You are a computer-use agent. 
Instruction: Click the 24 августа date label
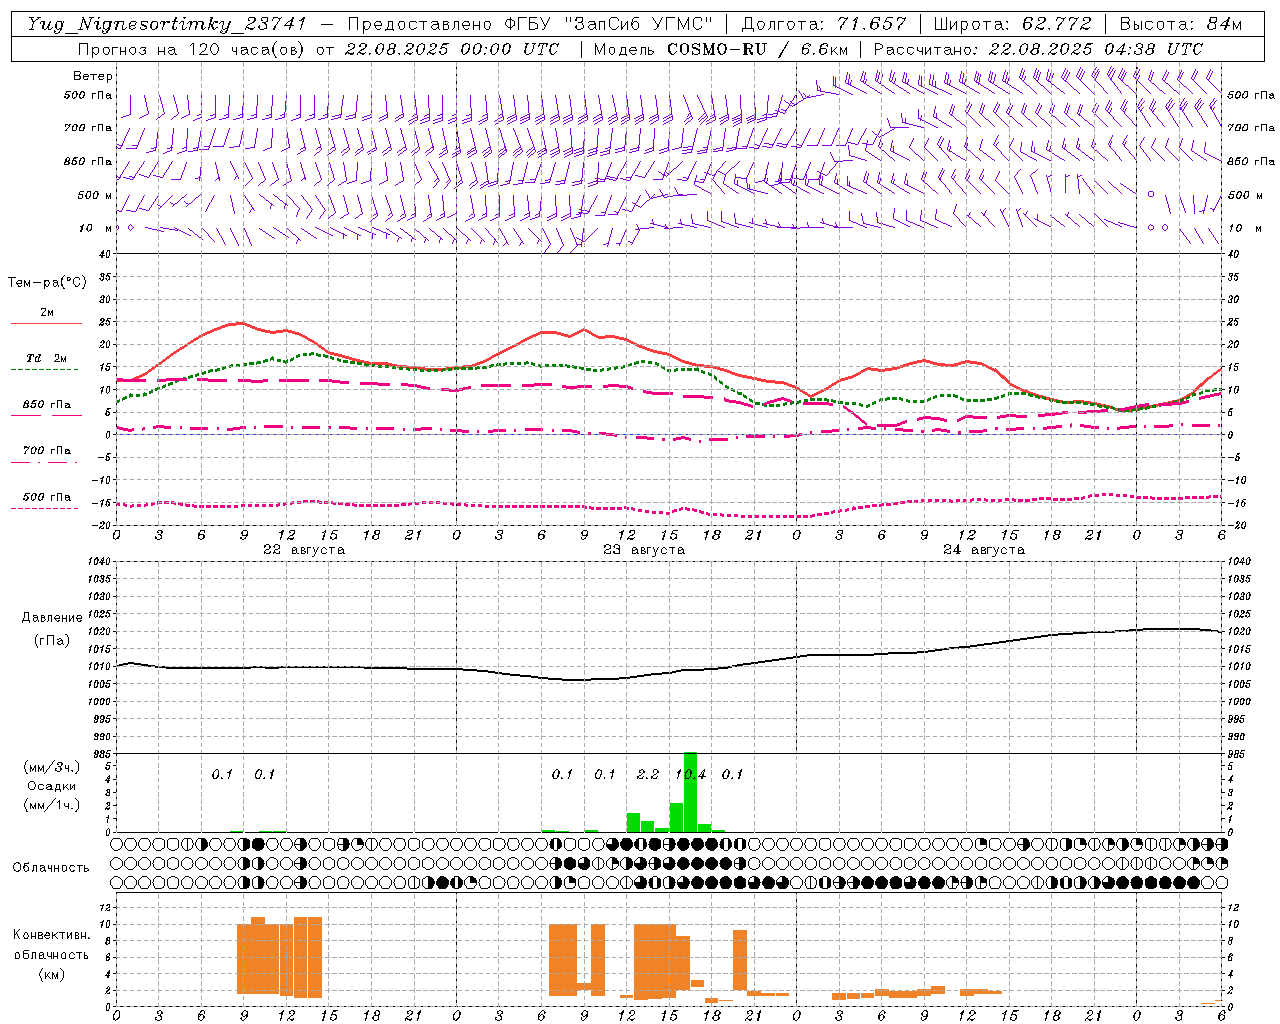pyautogui.click(x=984, y=550)
